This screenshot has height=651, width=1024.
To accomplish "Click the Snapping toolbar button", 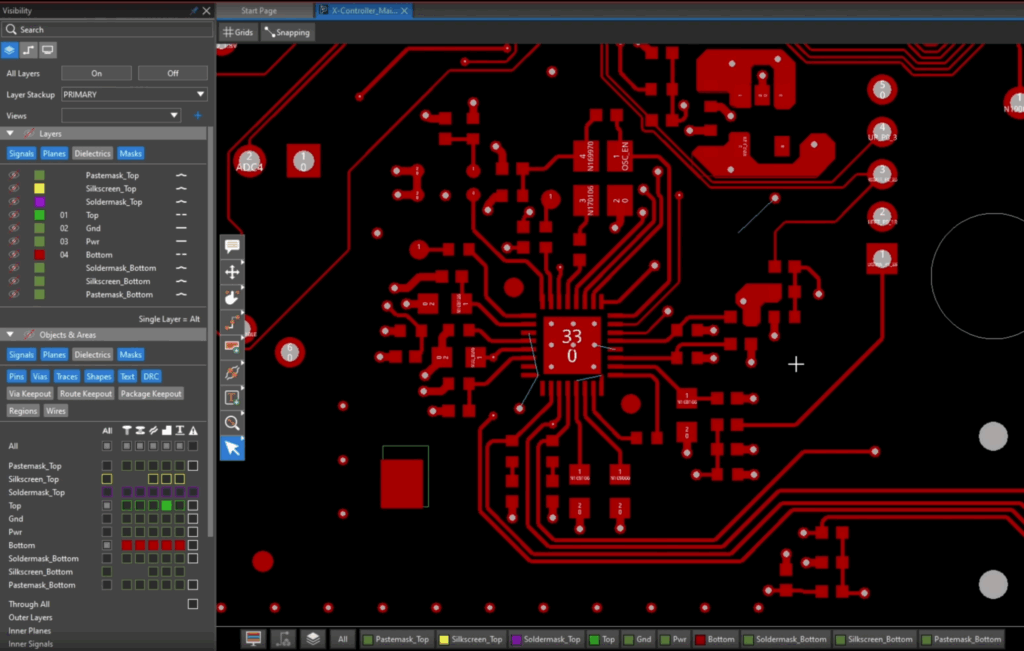I will pyautogui.click(x=287, y=32).
